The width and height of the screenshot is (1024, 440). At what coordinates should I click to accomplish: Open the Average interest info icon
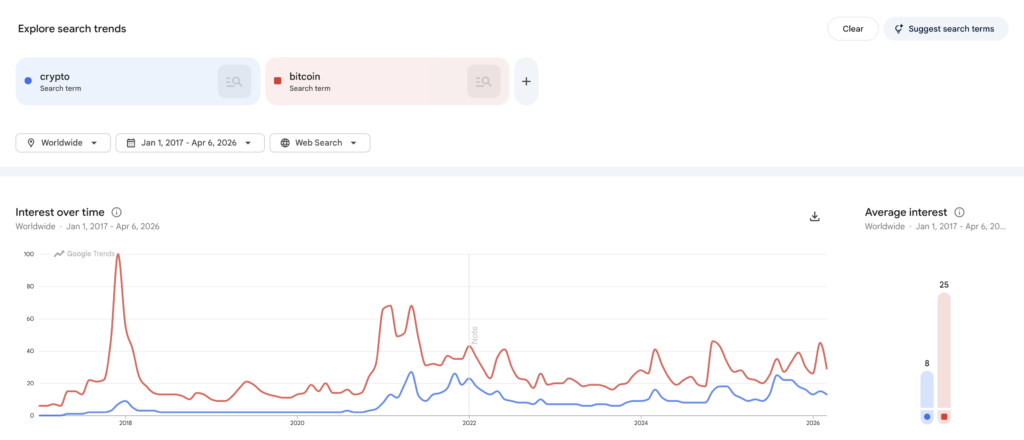pos(959,212)
